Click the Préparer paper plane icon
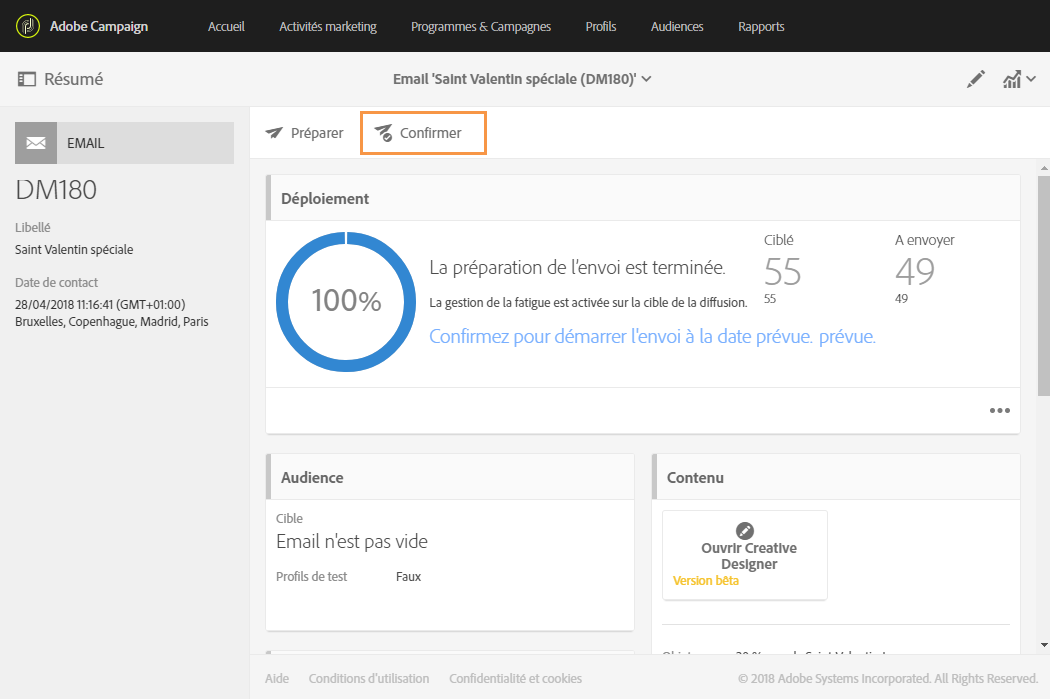This screenshot has width=1050, height=699. pos(274,133)
